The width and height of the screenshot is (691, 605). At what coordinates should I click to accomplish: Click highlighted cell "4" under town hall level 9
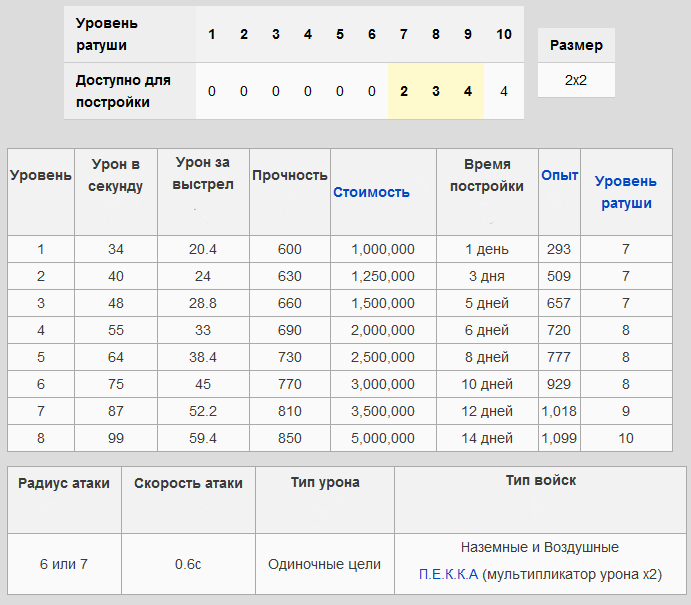pos(468,91)
